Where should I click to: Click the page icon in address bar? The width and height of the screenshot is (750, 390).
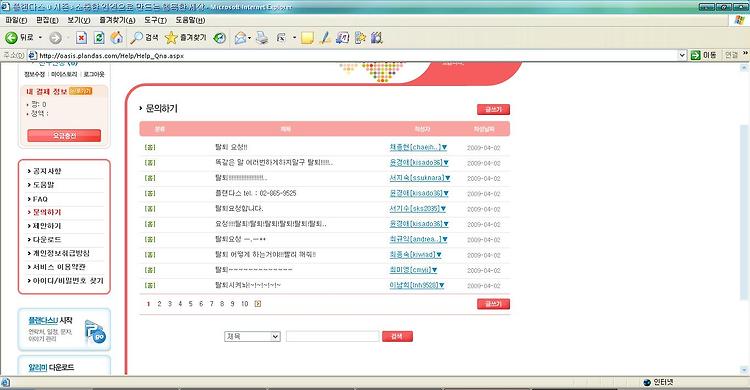33,56
